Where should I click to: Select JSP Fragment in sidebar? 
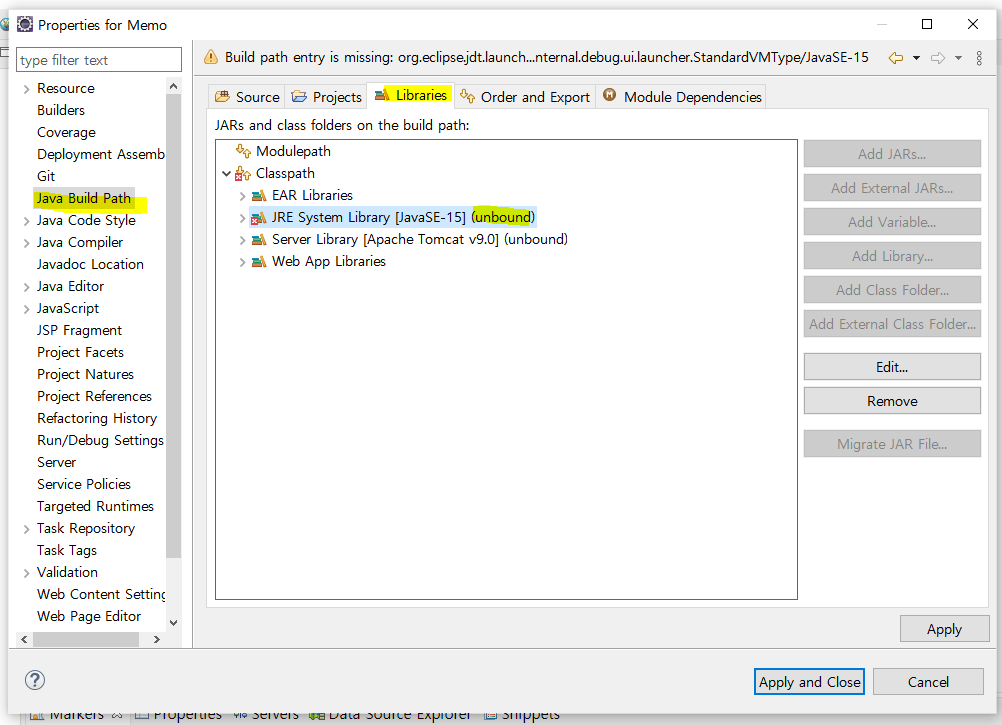click(x=79, y=330)
